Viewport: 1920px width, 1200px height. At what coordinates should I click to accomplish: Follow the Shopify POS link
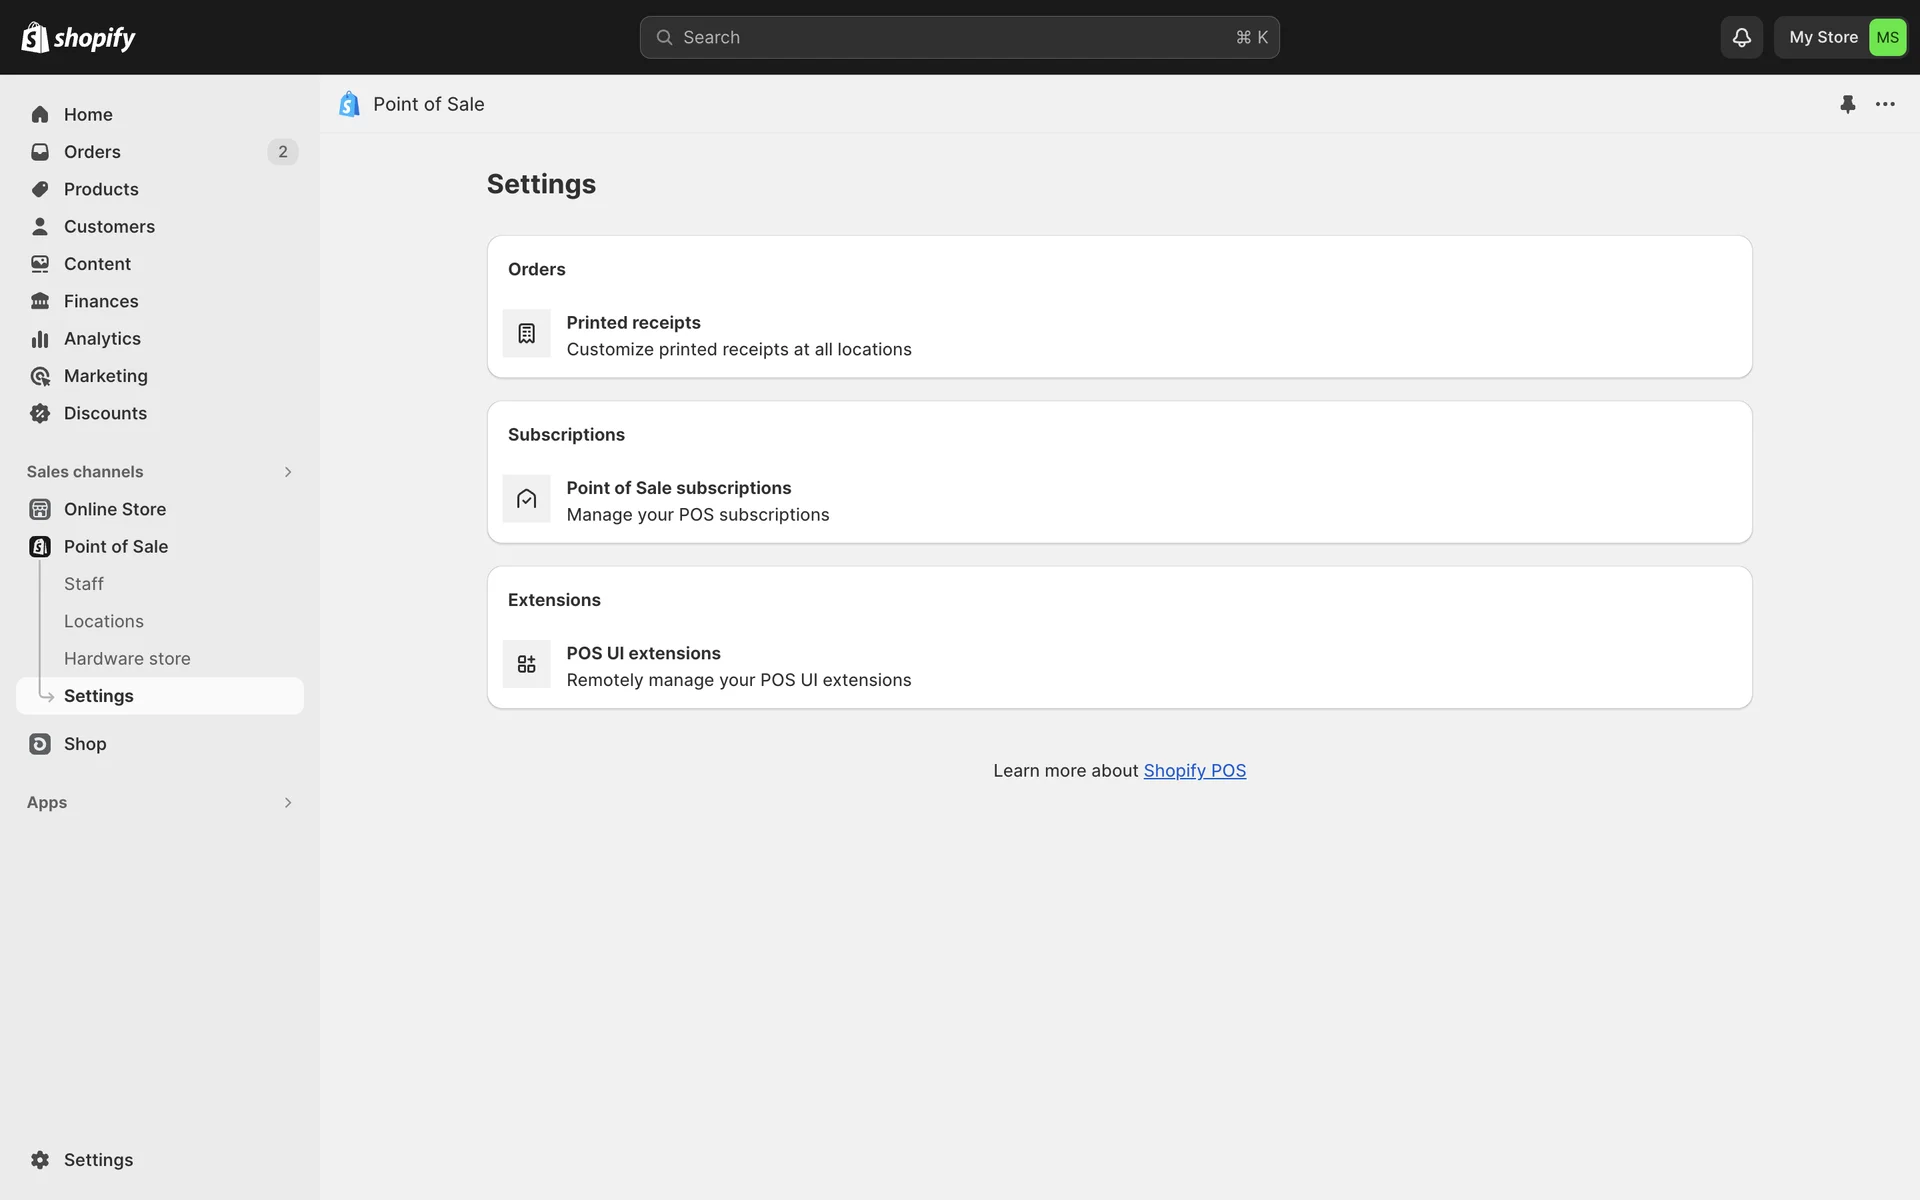point(1194,771)
